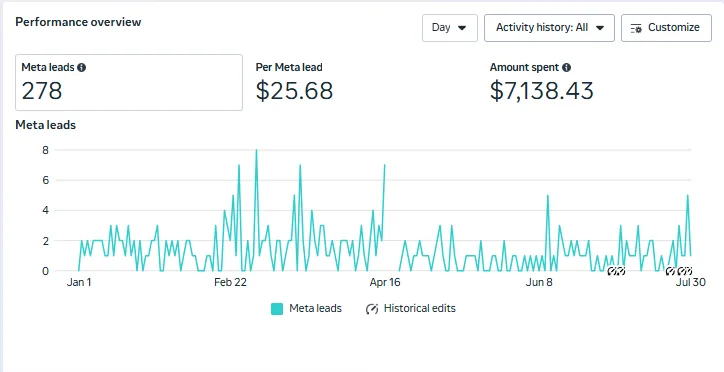Click the Meta leads chart title
This screenshot has height=372, width=724.
45,125
